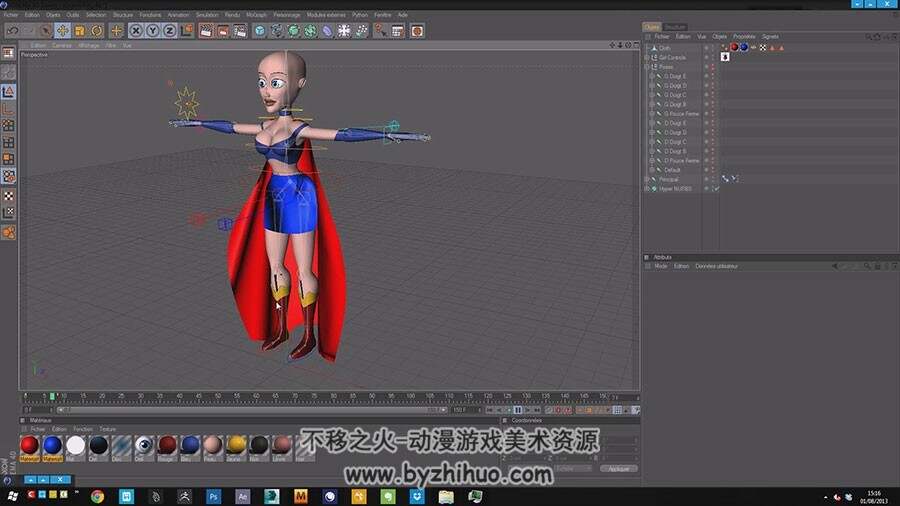The width and height of the screenshot is (900, 506).
Task: Expand the Girl Controle object
Action: [x=647, y=57]
